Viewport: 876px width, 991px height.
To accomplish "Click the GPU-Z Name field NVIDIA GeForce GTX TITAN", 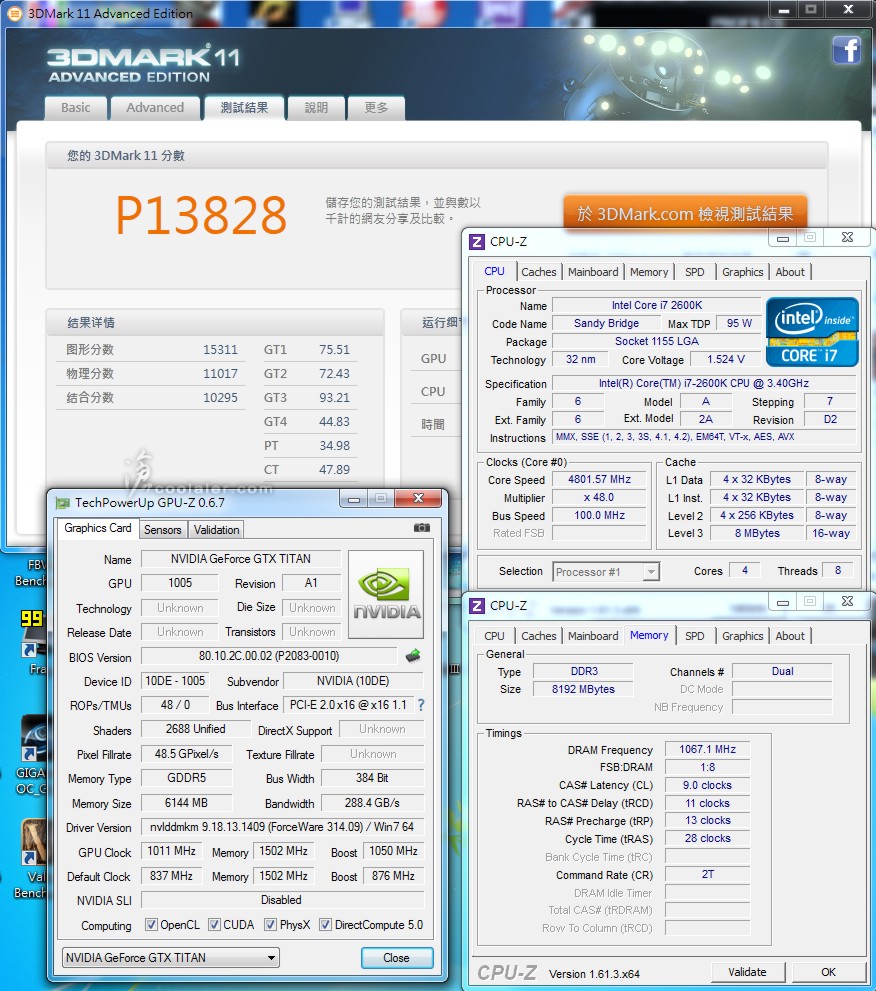I will (x=241, y=559).
